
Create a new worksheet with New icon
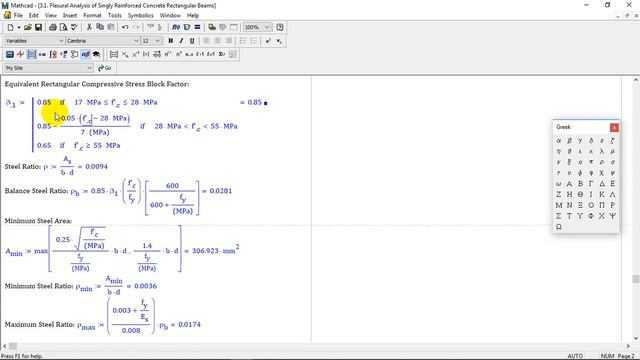point(10,27)
